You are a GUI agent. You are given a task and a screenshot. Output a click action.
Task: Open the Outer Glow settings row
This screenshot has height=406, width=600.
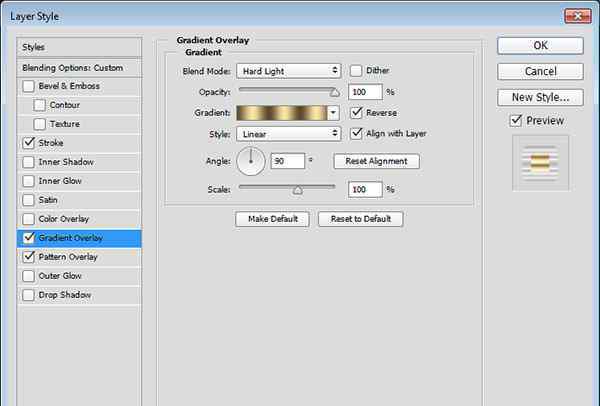pos(79,276)
